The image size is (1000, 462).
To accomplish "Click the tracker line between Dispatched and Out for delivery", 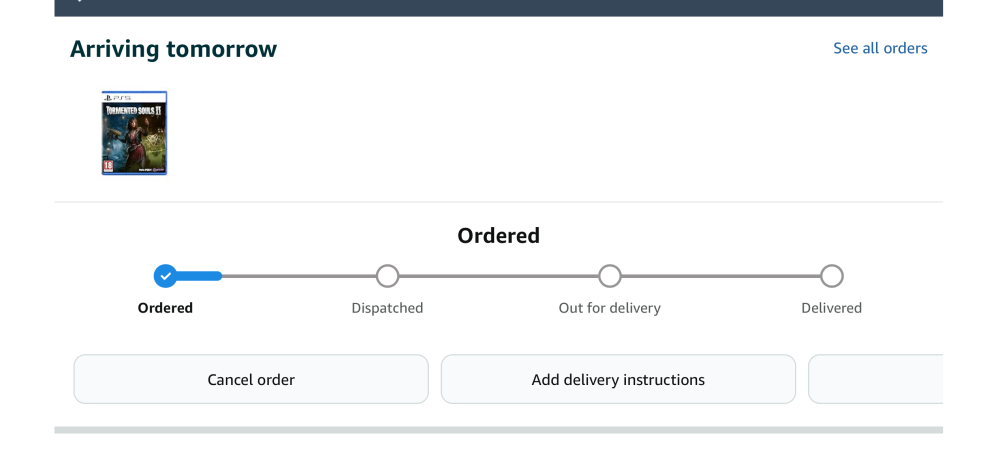I will click(x=498, y=276).
